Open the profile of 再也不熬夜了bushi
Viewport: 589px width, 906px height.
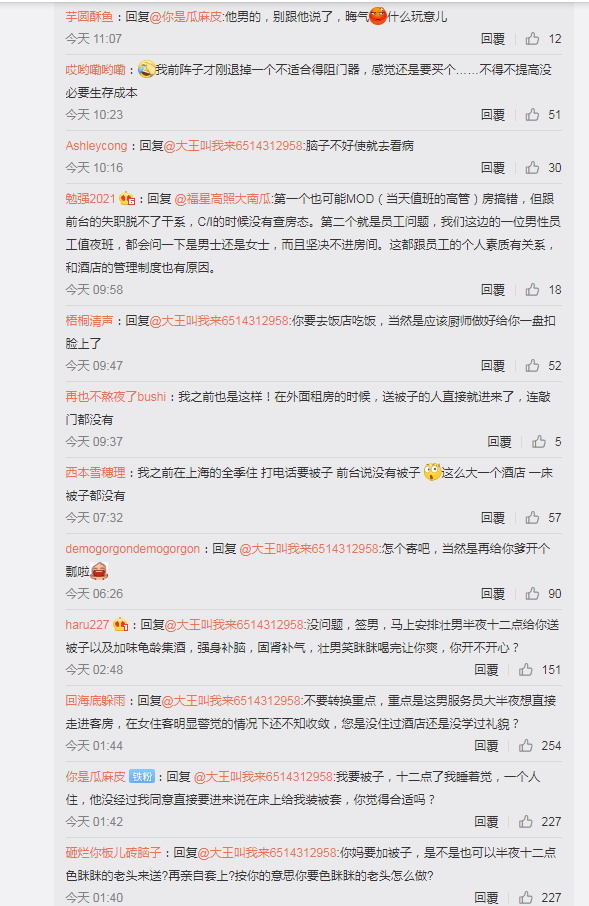[116, 396]
